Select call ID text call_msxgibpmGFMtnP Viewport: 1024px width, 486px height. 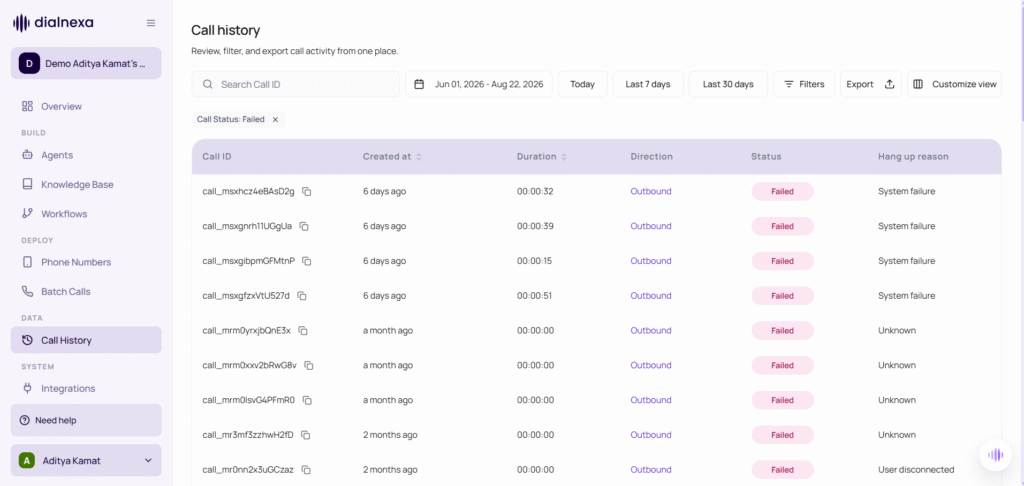pos(249,261)
